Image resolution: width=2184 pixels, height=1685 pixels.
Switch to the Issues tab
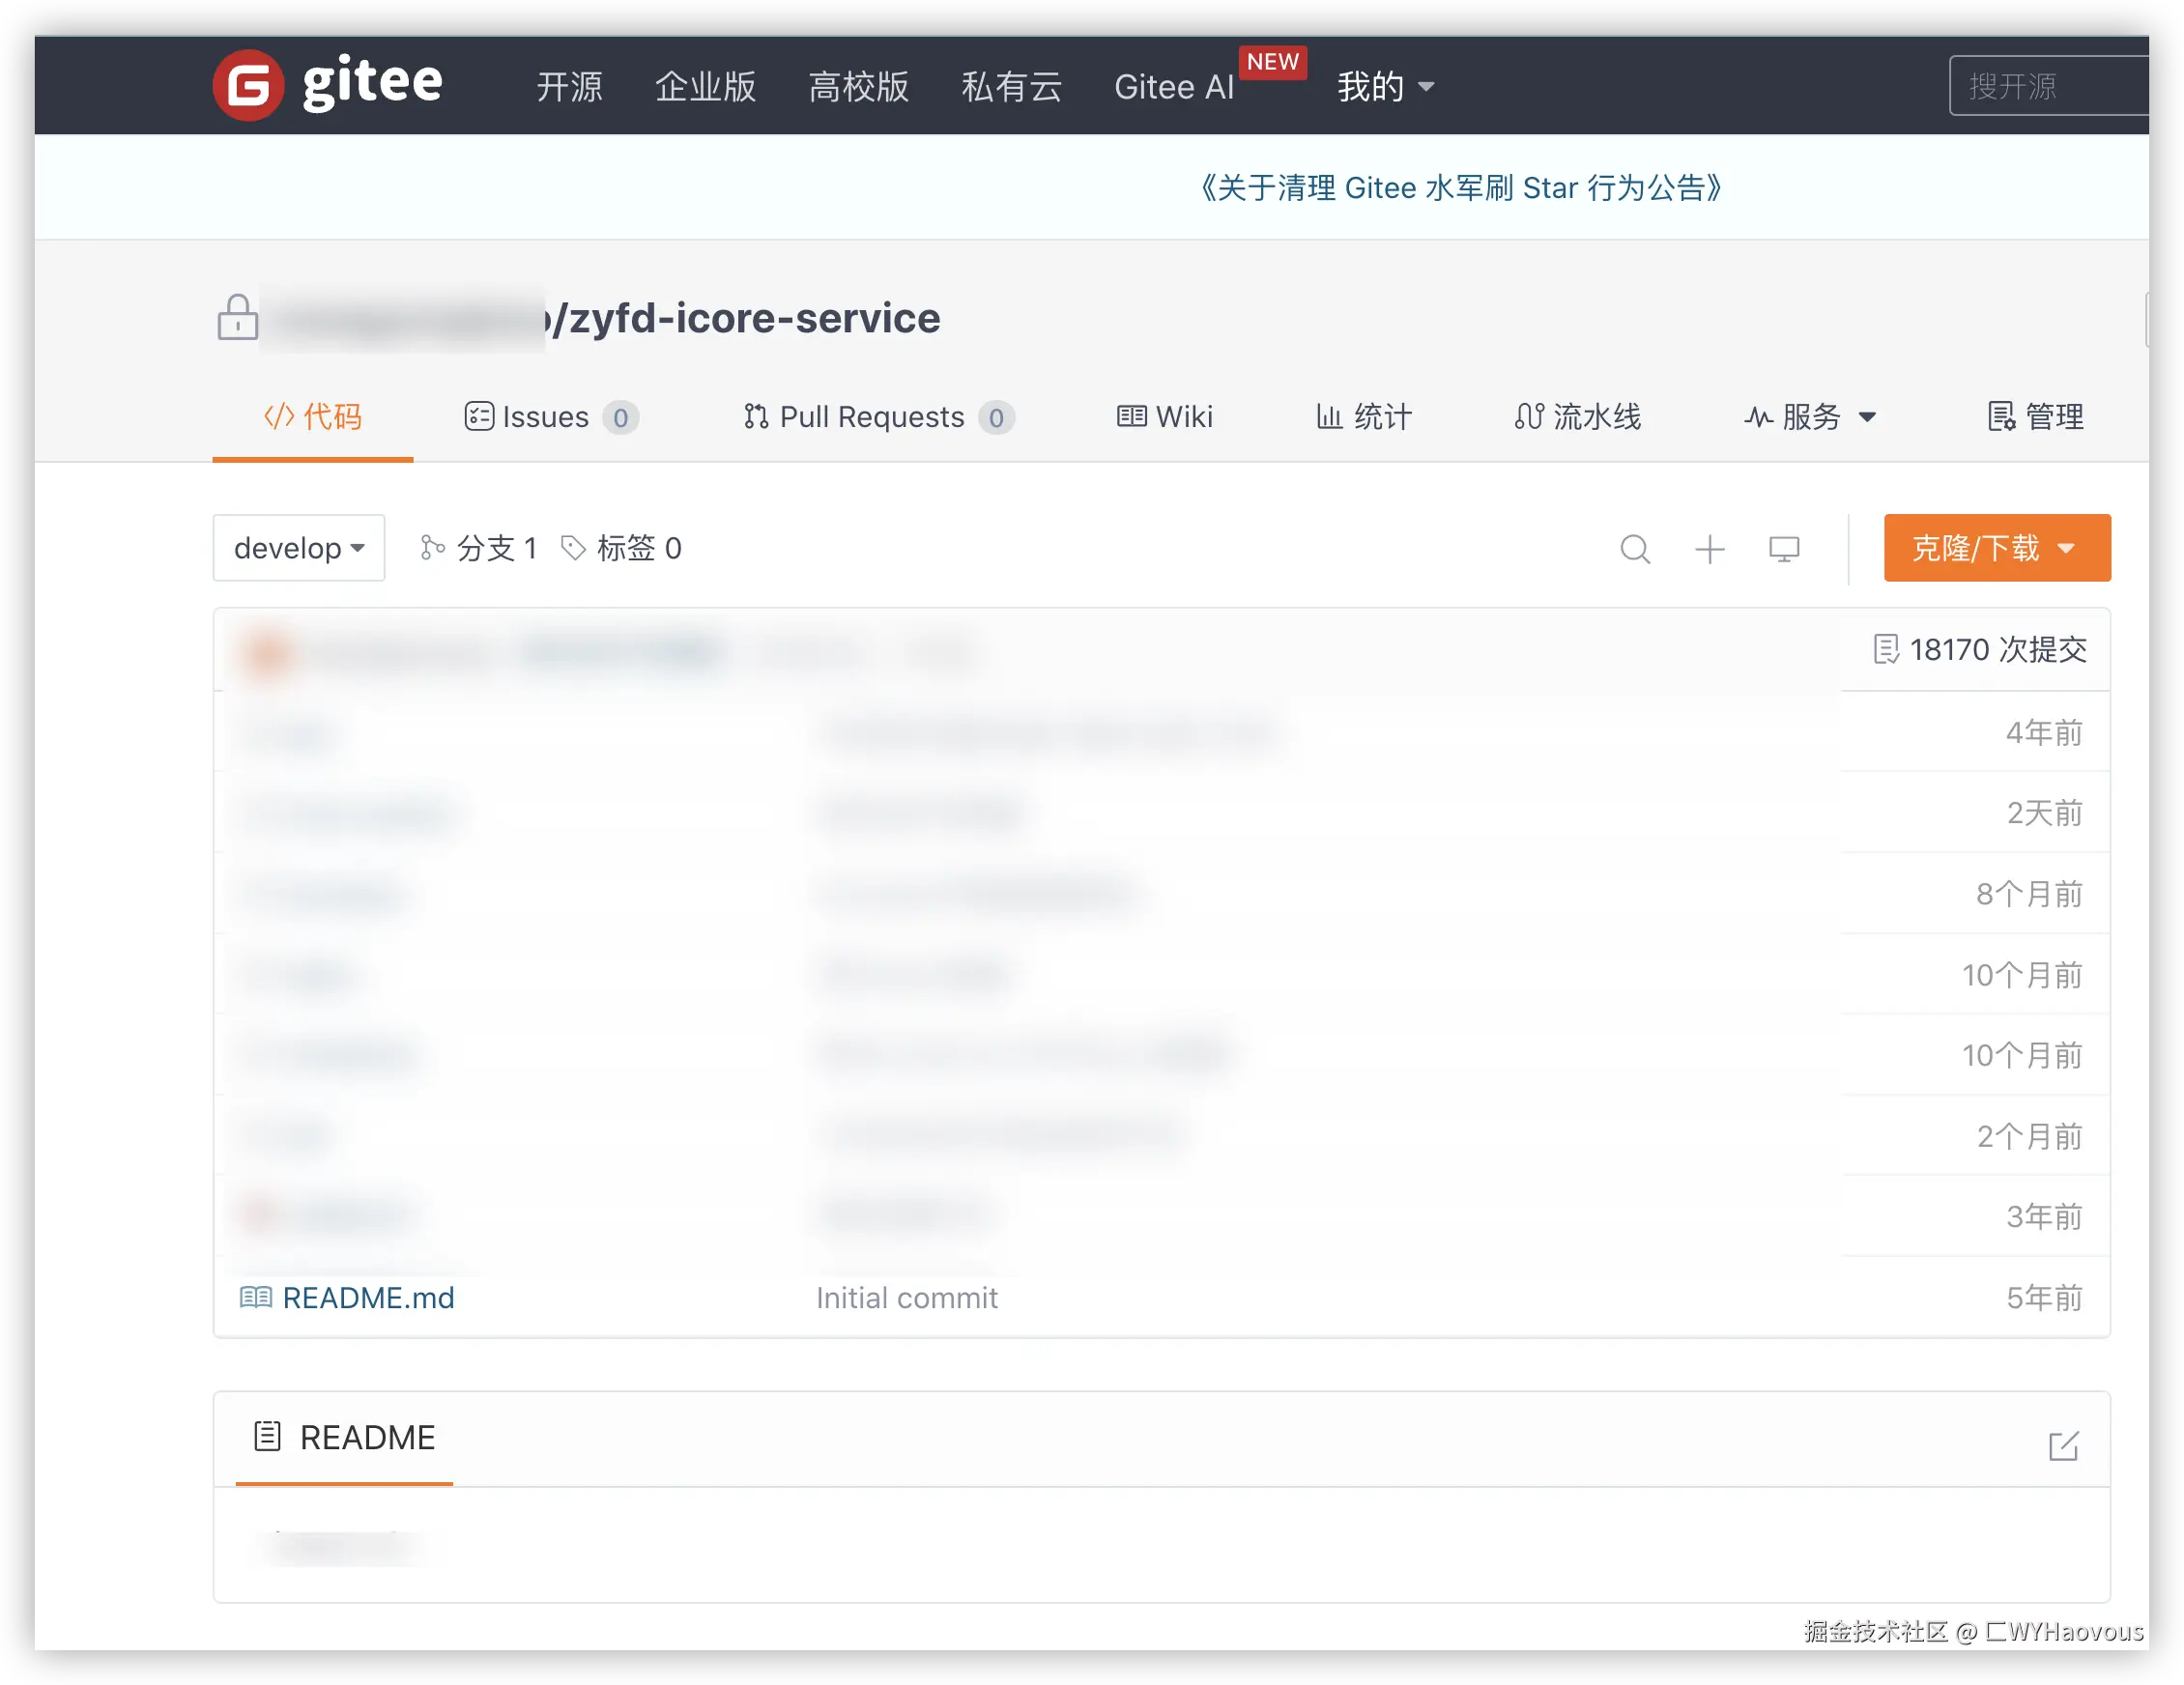click(x=550, y=417)
